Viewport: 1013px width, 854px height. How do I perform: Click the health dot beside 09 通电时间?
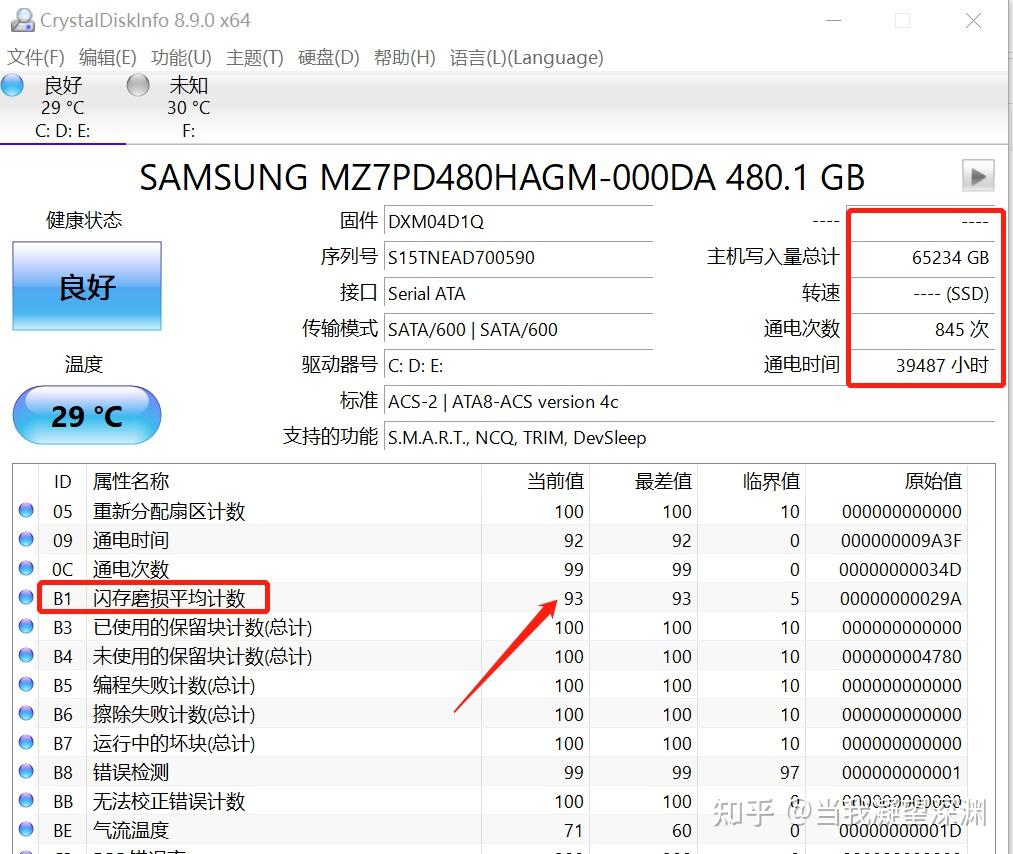25,539
